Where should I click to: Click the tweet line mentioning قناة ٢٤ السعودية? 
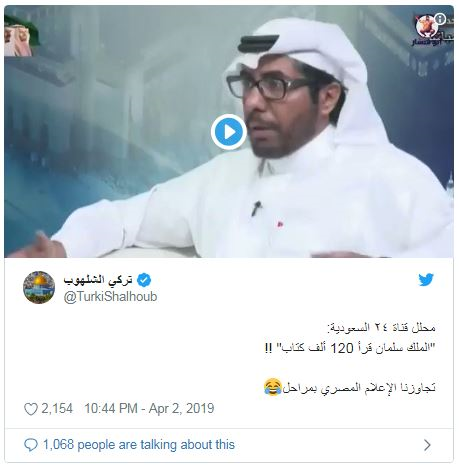click(381, 328)
